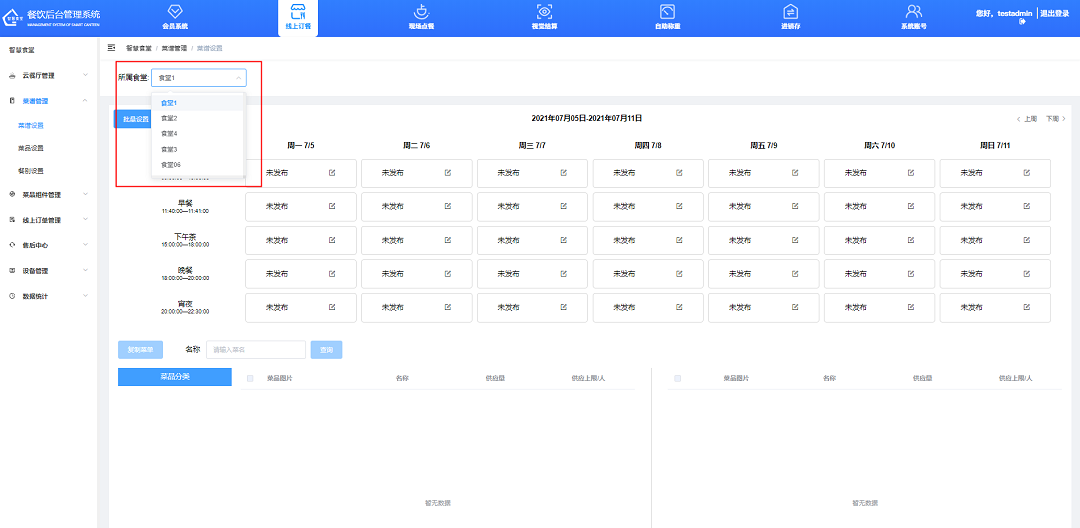Open the 自助称重 scale icon
Image resolution: width=1080 pixels, height=528 pixels.
667,11
